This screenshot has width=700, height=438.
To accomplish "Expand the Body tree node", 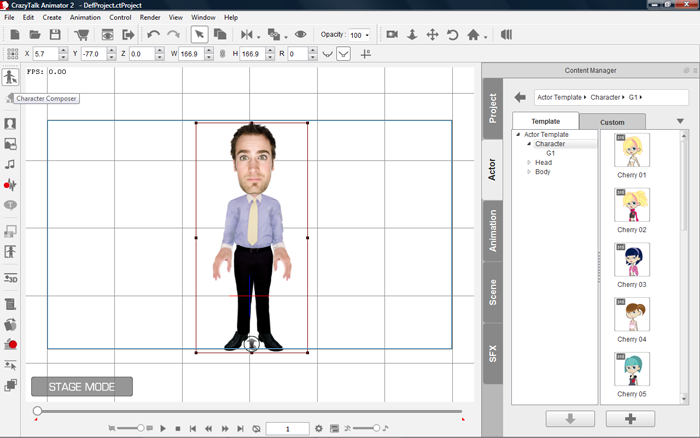I will point(529,172).
